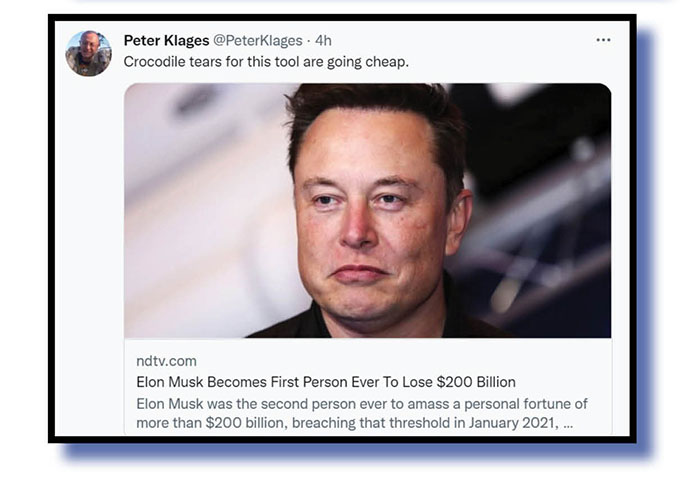This screenshot has width=680, height=502.
Task: Open the tweet's three-dot more options menu
Action: point(602,40)
